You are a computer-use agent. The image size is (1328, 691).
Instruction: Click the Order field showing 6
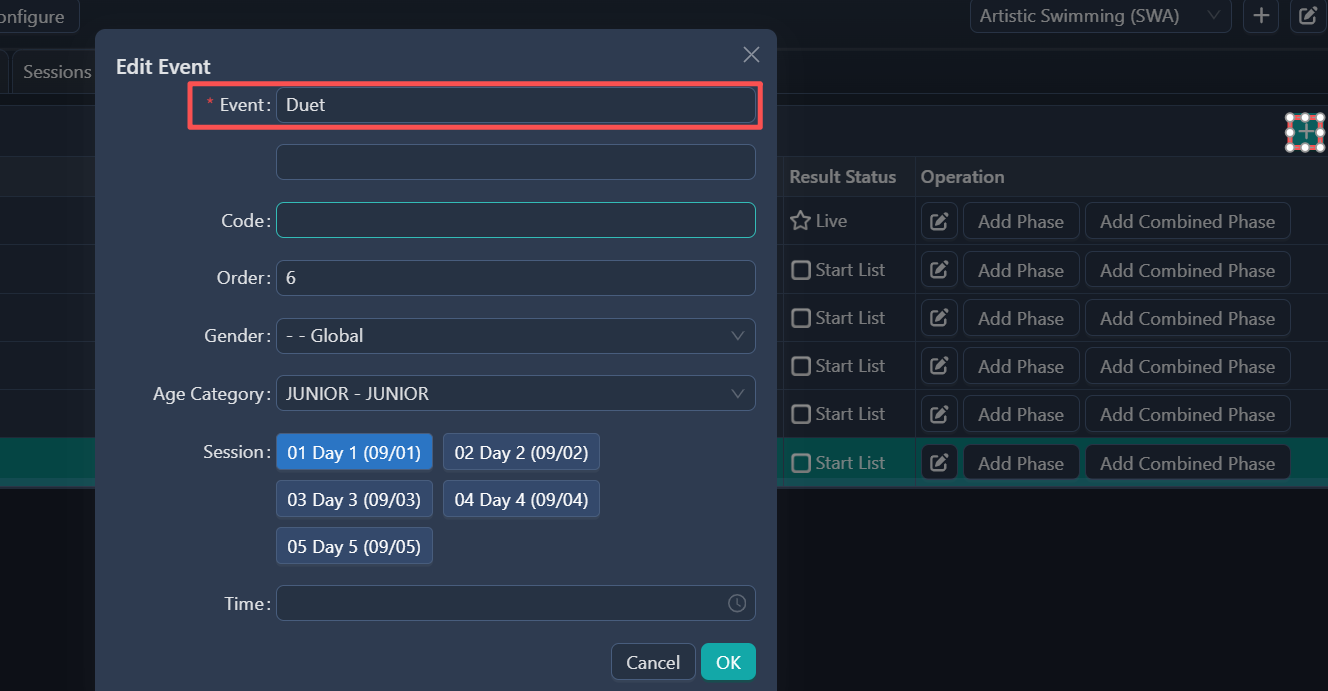[516, 278]
